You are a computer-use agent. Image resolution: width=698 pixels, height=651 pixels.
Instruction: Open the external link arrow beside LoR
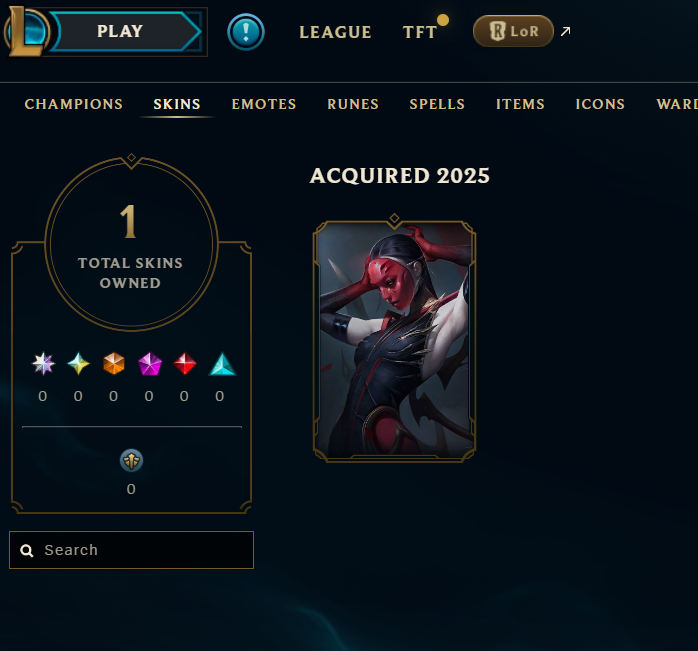[x=565, y=31]
